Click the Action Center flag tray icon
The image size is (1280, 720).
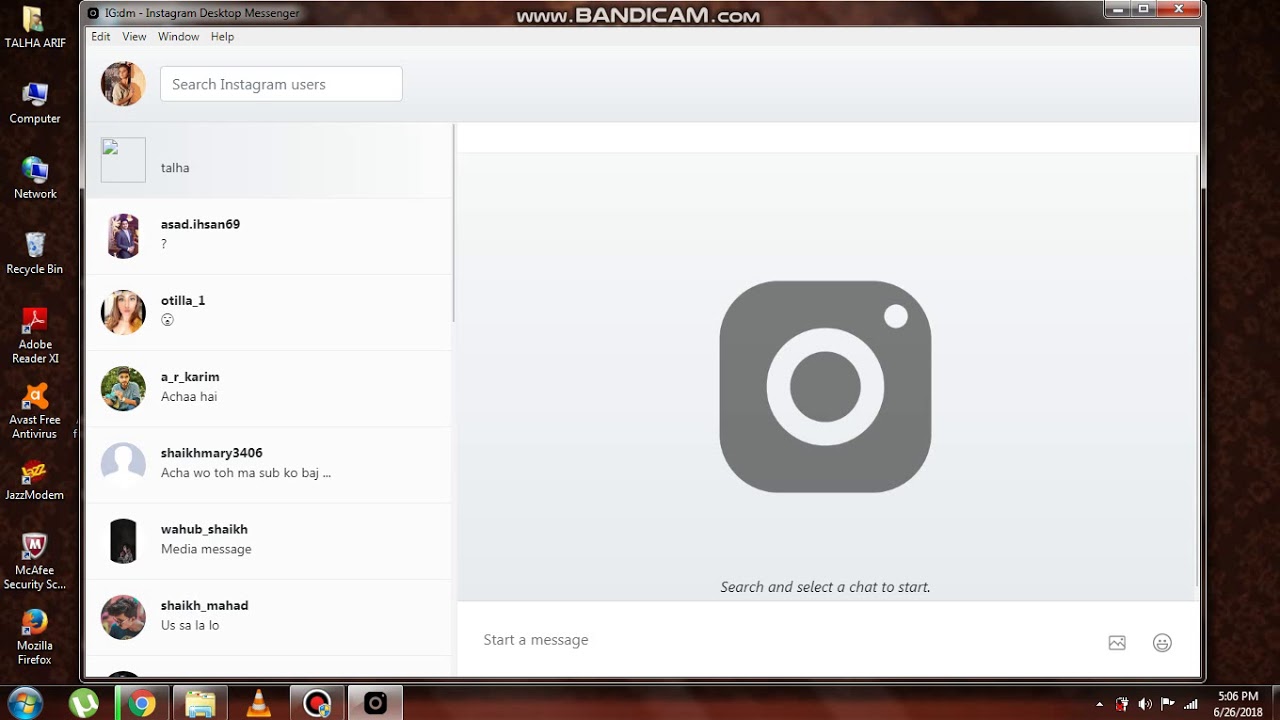(x=1167, y=704)
